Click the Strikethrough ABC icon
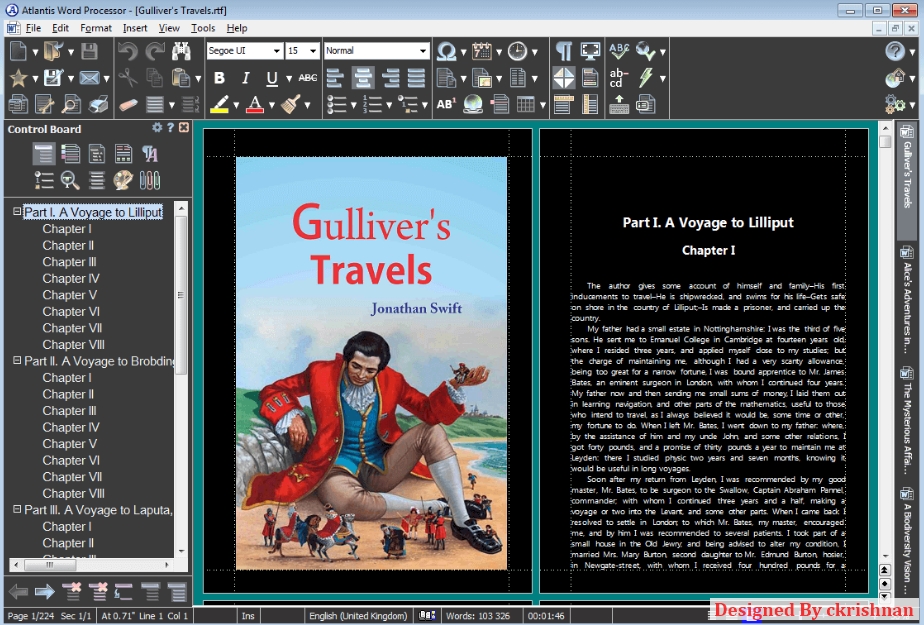Screen dimensions: 924x625 click(x=308, y=78)
